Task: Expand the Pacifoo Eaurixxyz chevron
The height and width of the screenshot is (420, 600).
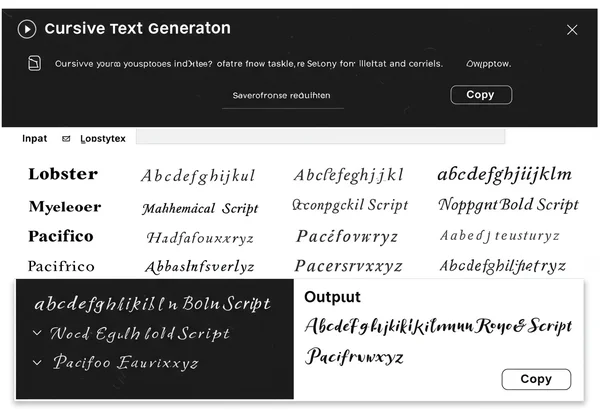Action: [37, 362]
